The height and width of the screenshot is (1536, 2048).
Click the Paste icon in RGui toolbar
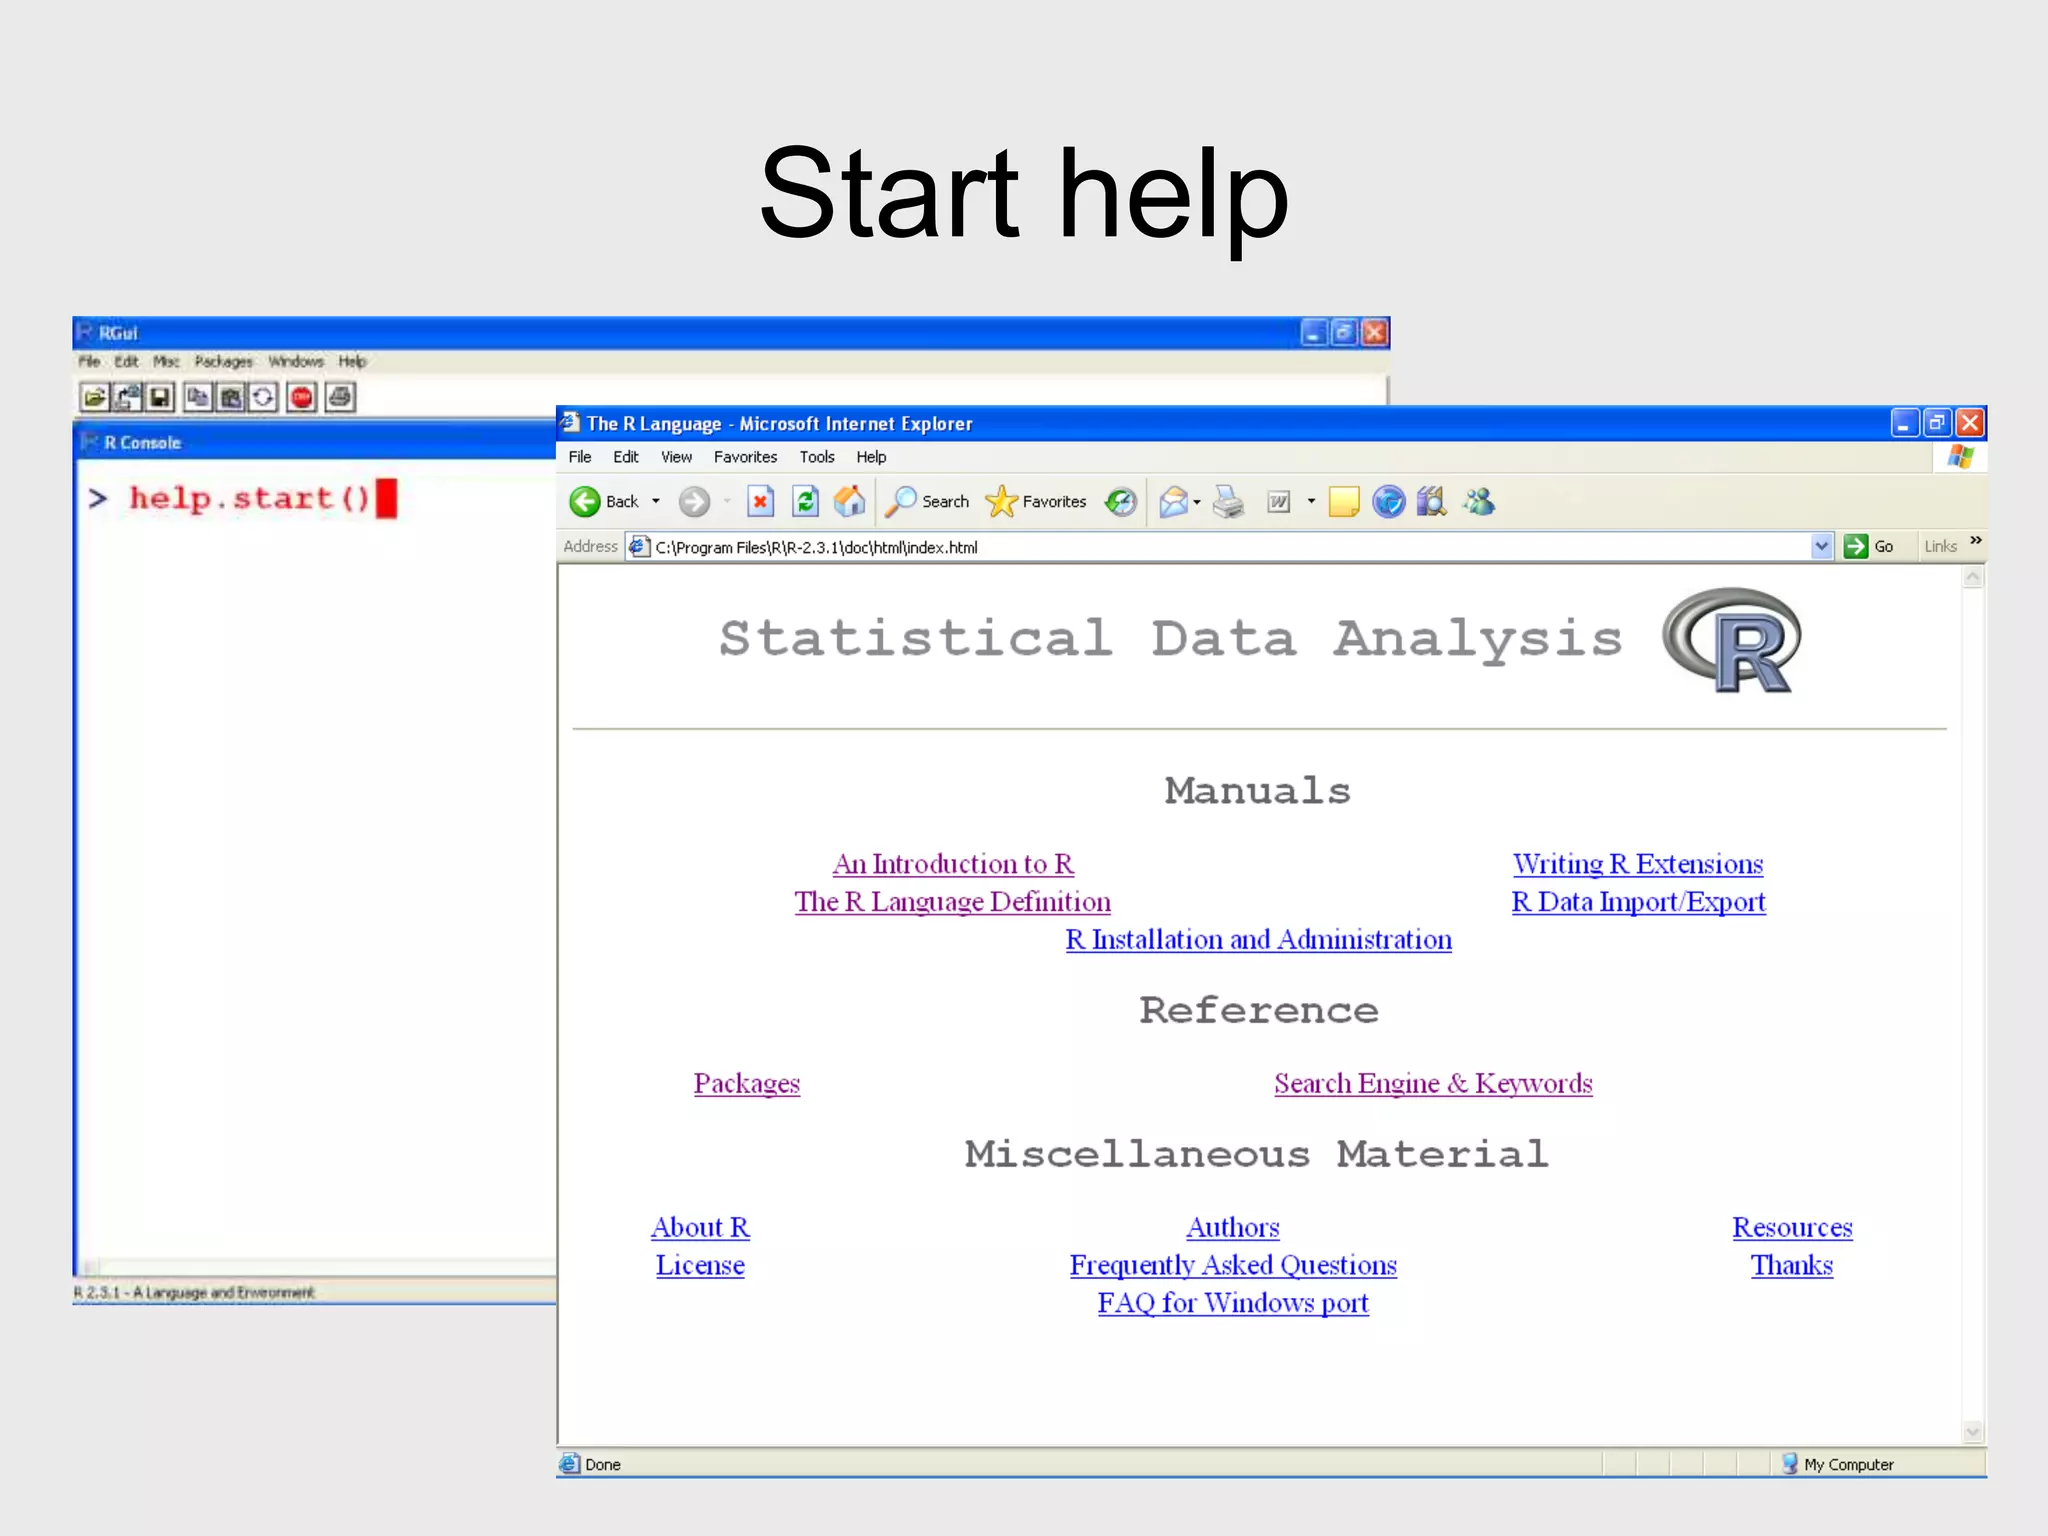point(230,397)
